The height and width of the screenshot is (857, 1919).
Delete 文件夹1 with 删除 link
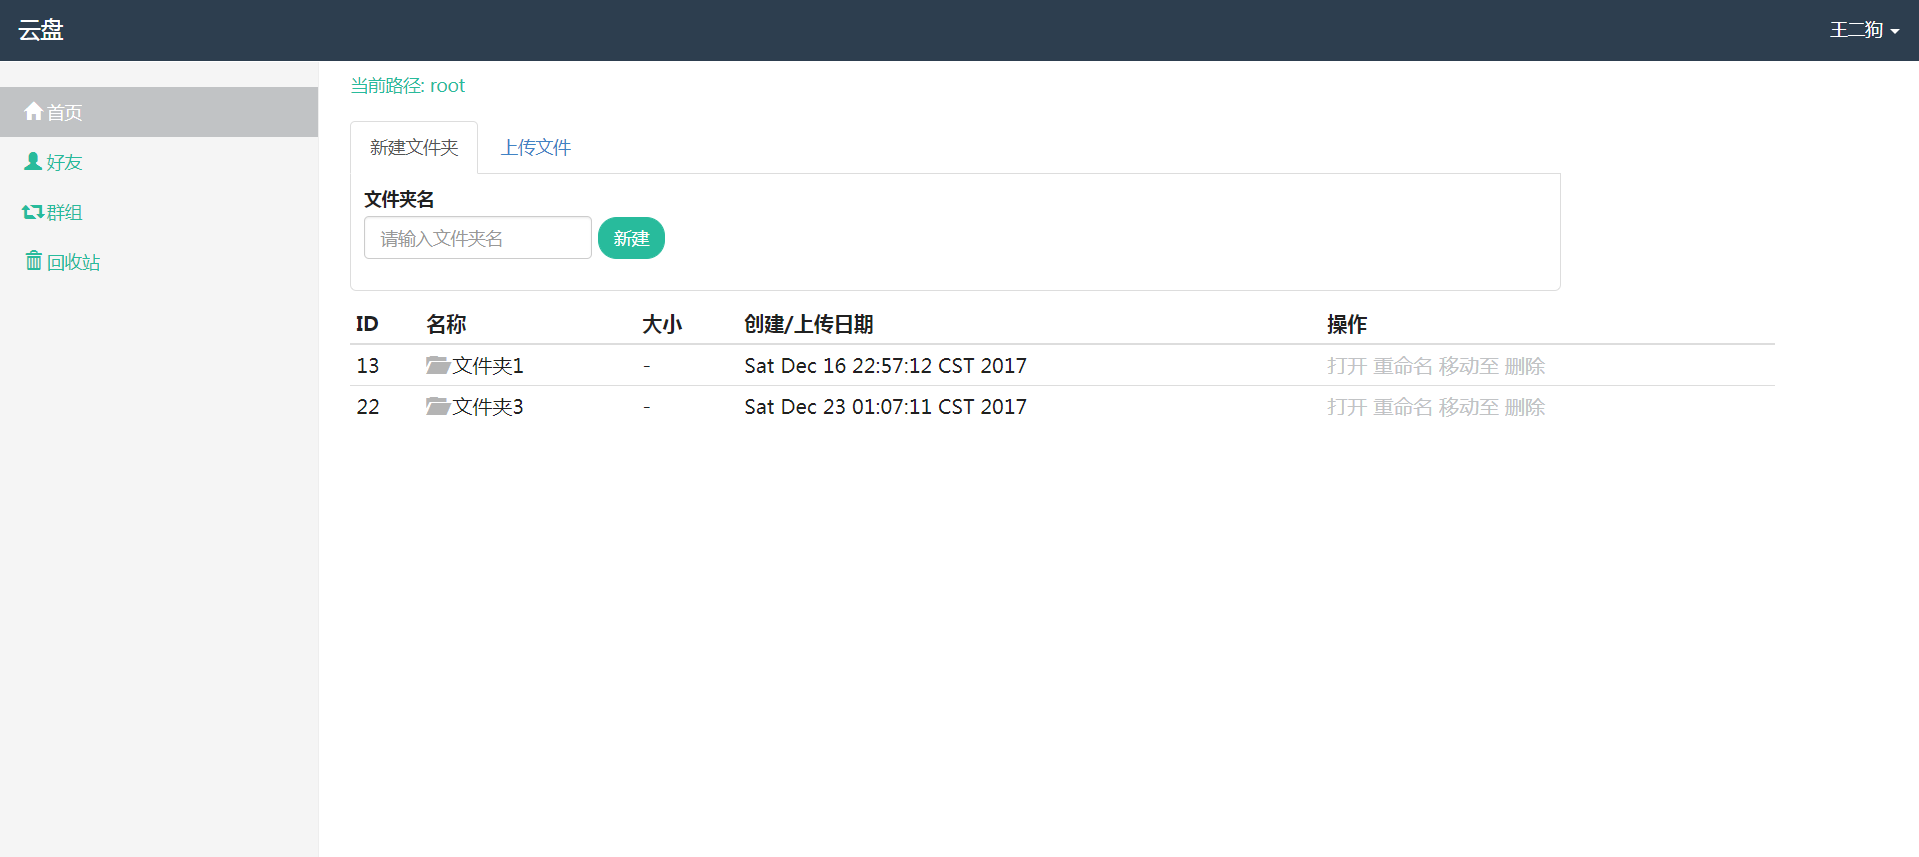1524,366
